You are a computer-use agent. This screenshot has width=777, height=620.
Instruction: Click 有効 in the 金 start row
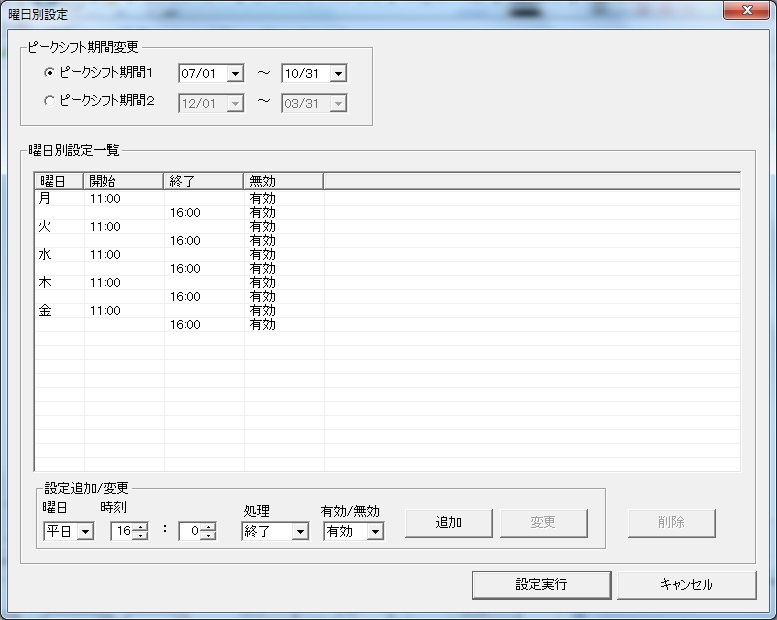(263, 311)
